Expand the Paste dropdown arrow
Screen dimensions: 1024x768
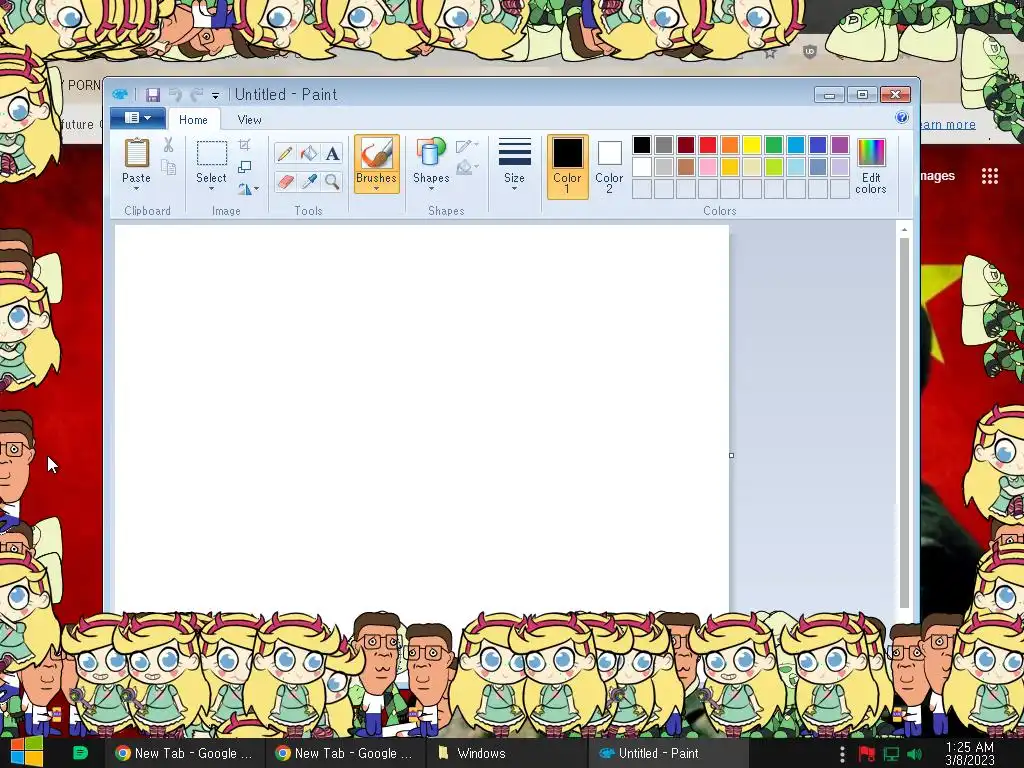coord(136,189)
